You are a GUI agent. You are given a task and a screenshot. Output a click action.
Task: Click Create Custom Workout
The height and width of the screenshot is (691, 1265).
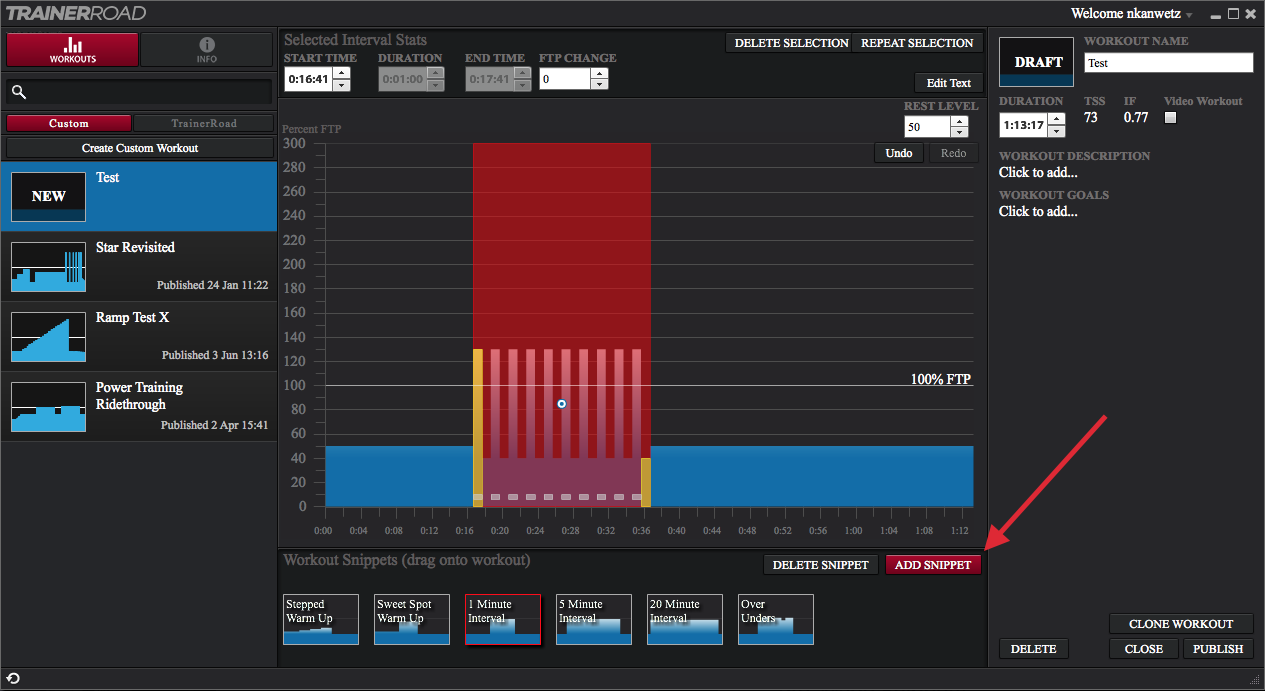tap(140, 148)
